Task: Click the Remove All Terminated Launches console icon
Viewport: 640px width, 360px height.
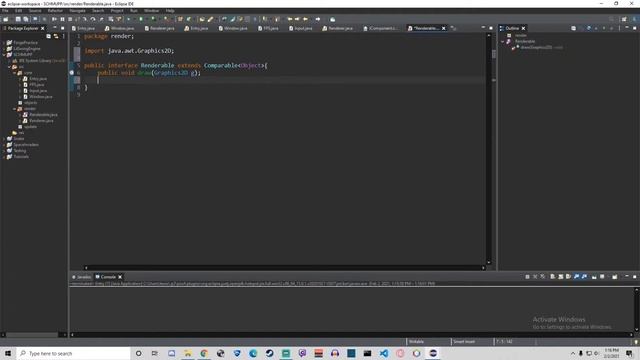Action: (x=542, y=277)
